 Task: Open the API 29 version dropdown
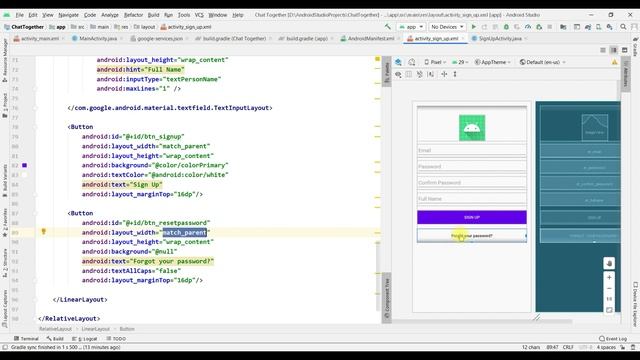460,62
